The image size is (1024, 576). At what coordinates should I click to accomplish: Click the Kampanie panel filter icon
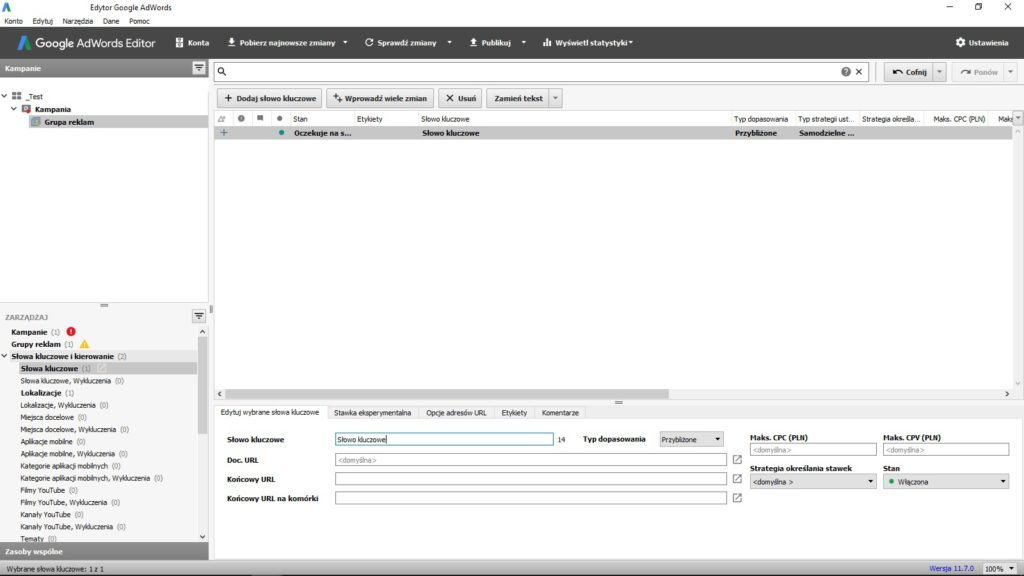[199, 68]
